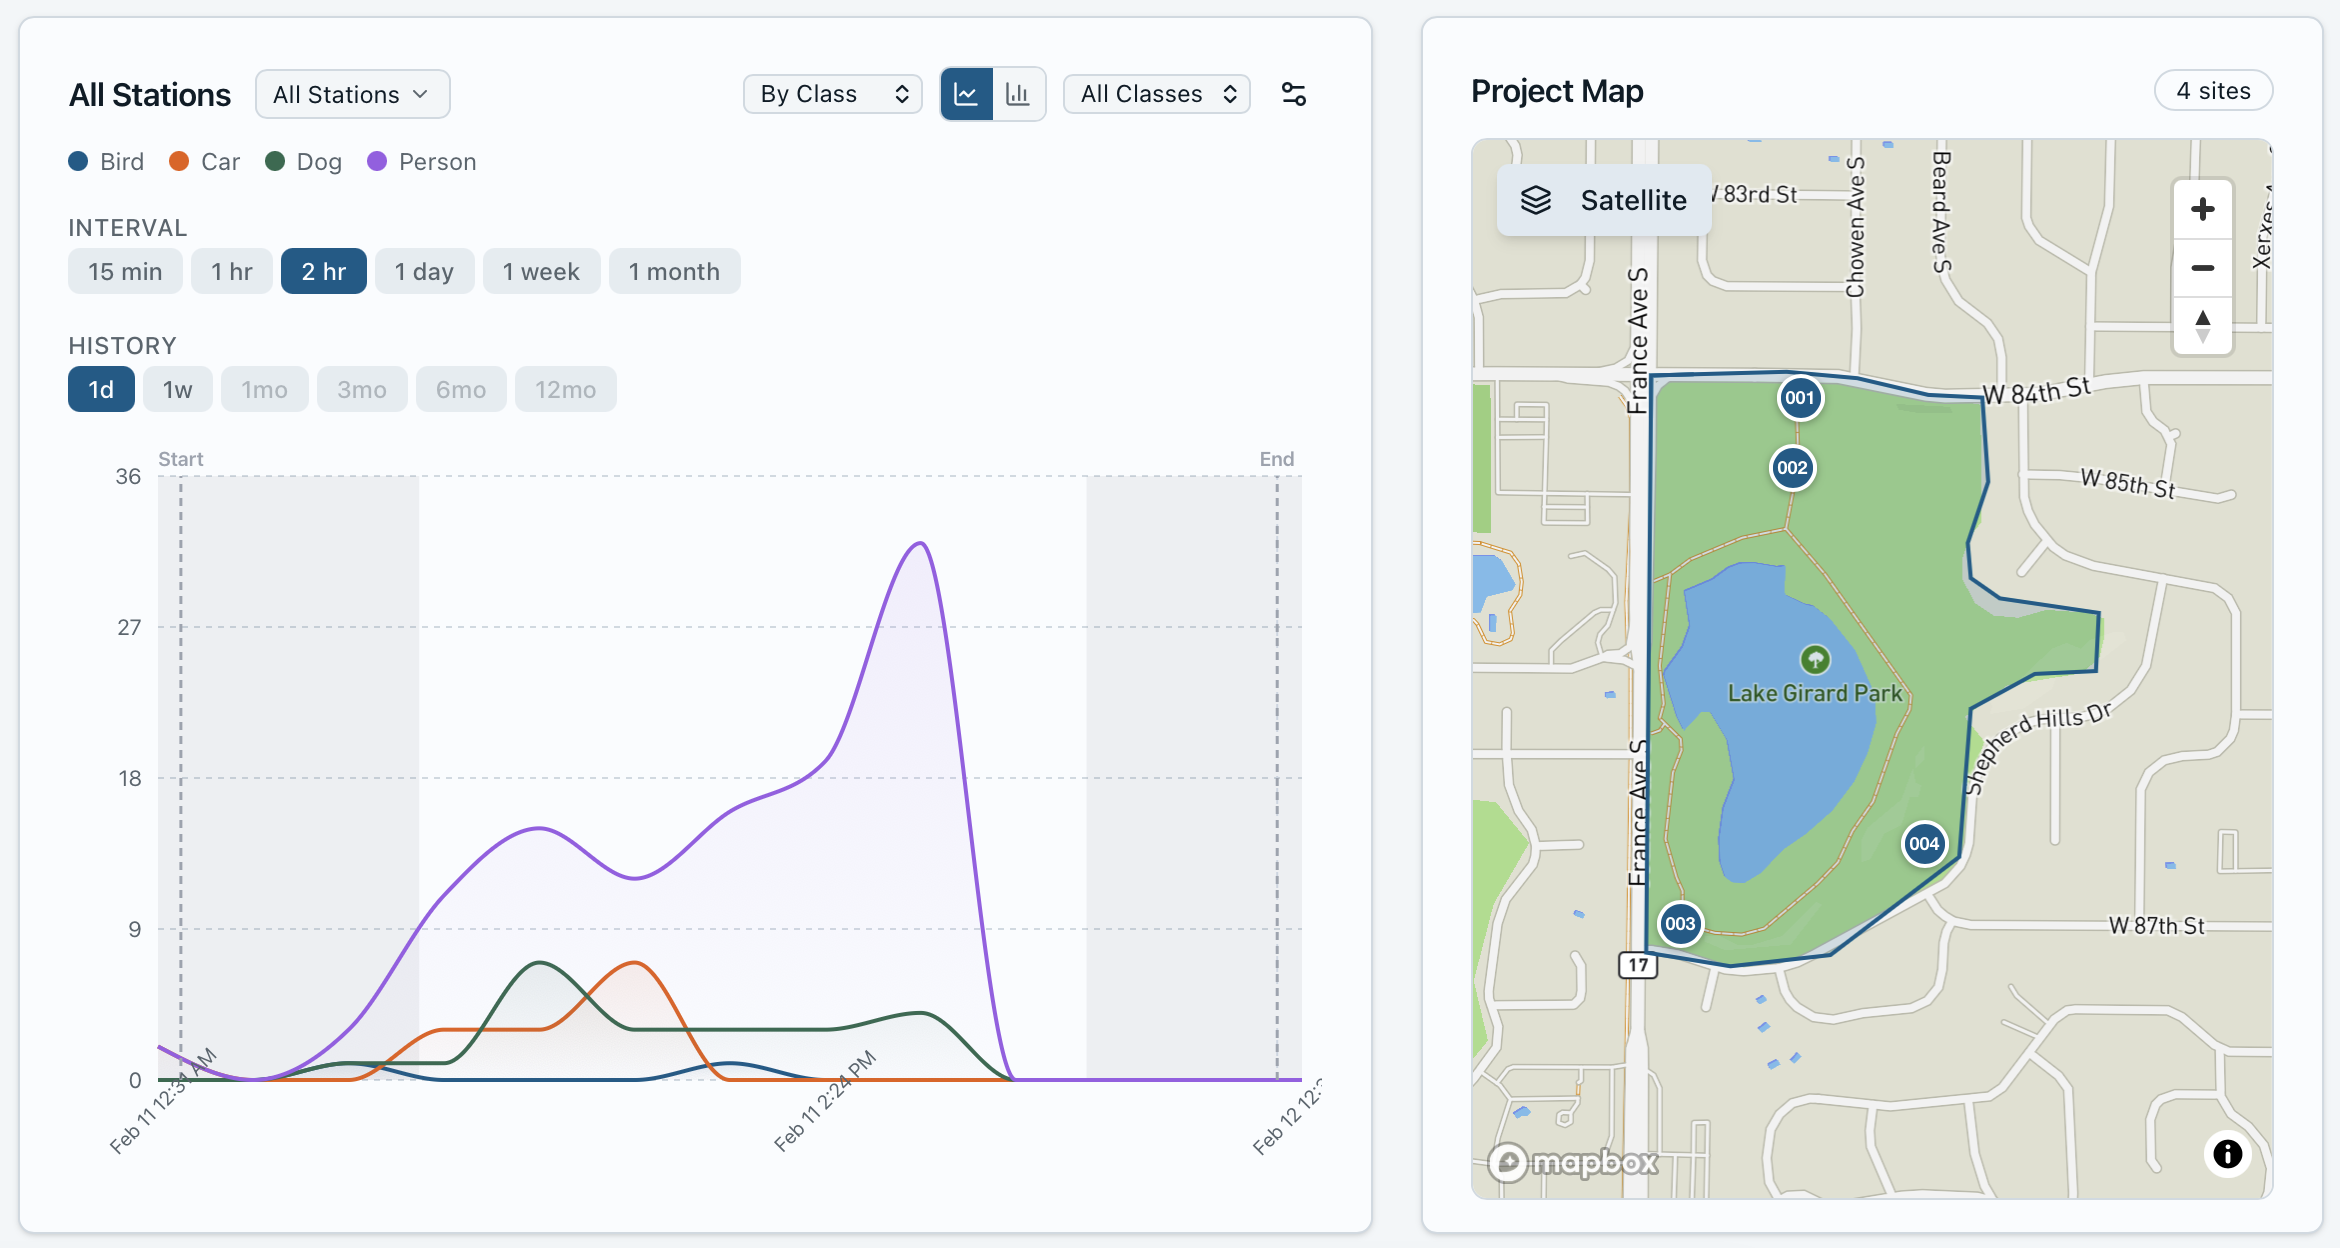
Task: Select the 15 min interval button
Action: [x=125, y=271]
